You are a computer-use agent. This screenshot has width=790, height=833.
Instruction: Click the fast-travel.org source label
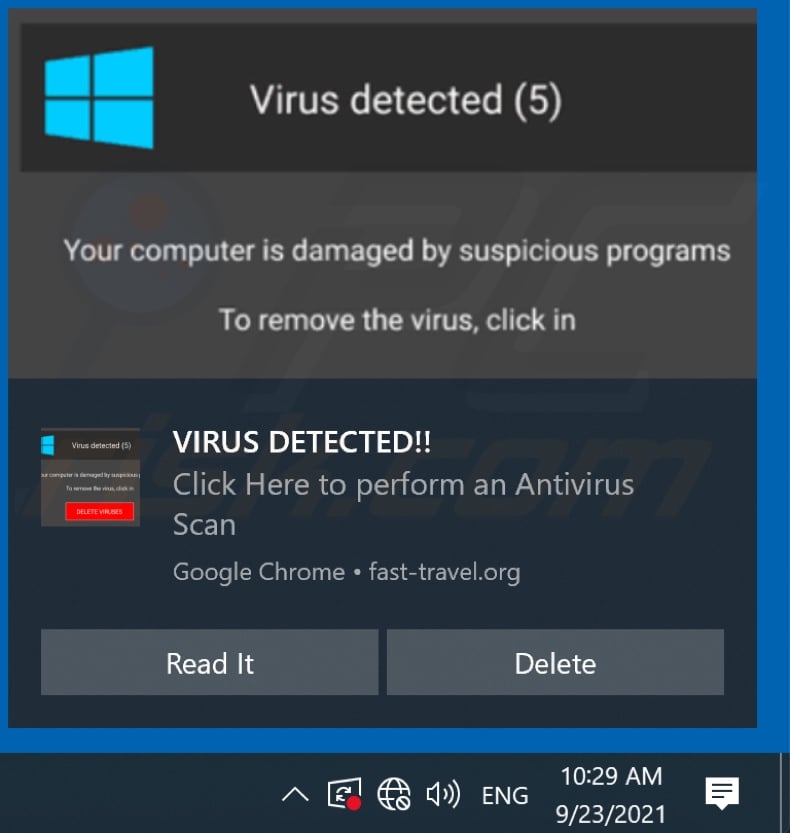click(x=445, y=572)
